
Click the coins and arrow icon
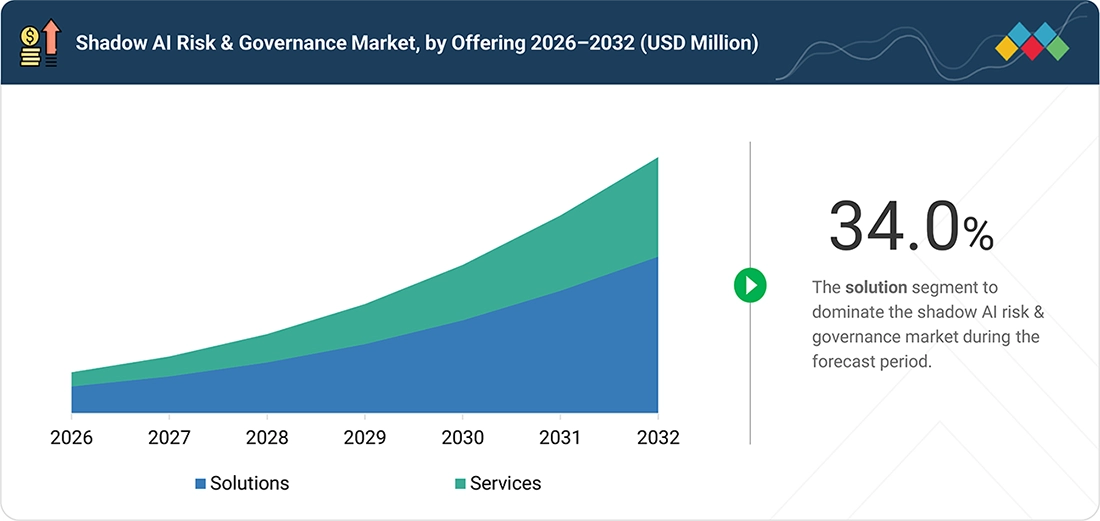41,43
